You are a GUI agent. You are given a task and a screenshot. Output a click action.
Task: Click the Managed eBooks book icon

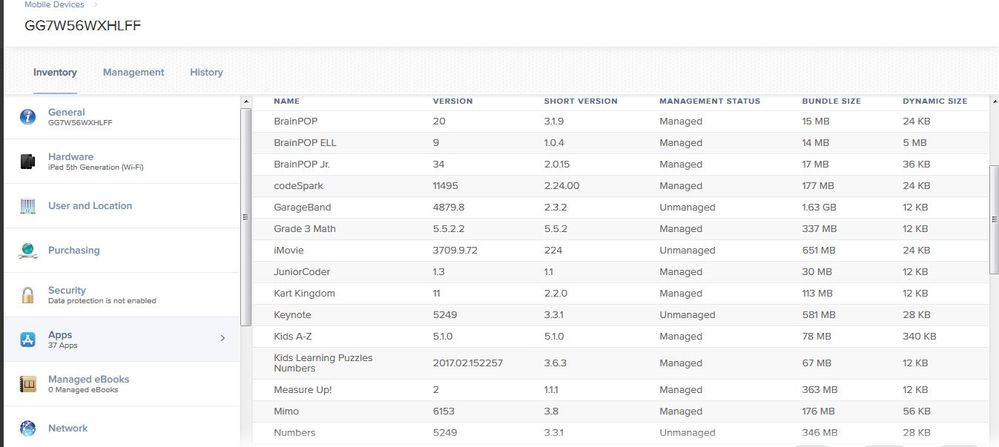(27, 384)
